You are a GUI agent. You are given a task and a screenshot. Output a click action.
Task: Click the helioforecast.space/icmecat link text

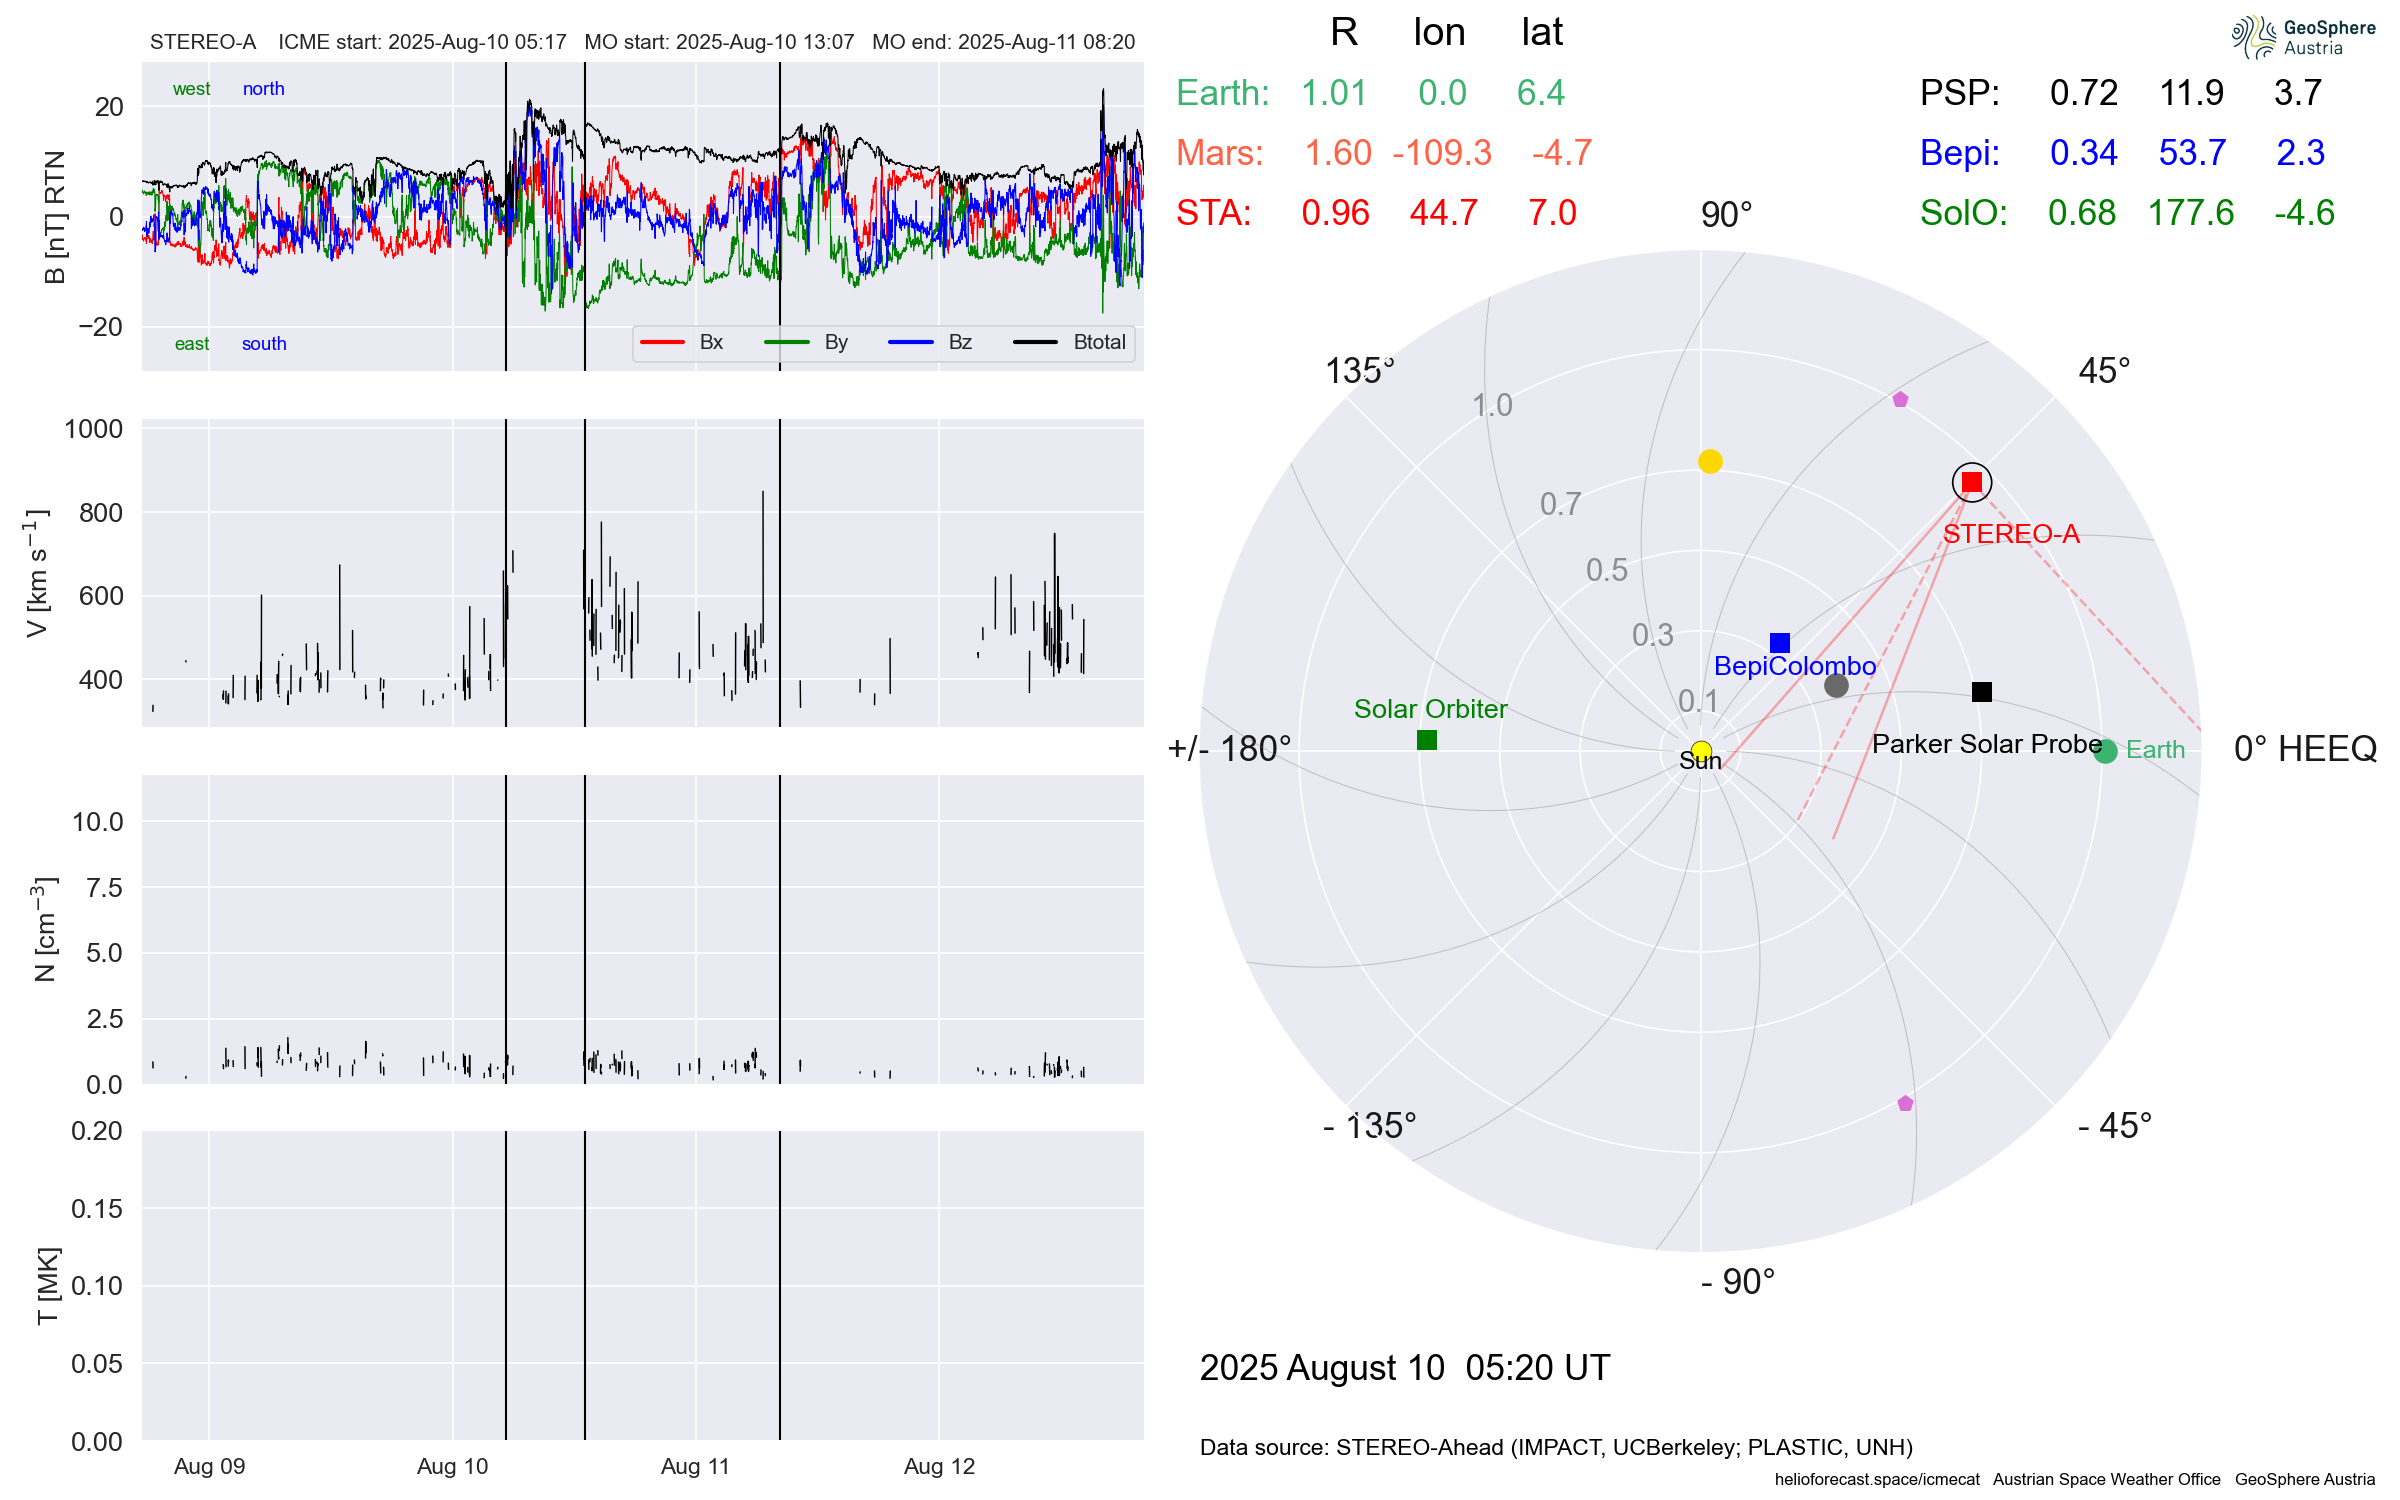pyautogui.click(x=1876, y=1479)
